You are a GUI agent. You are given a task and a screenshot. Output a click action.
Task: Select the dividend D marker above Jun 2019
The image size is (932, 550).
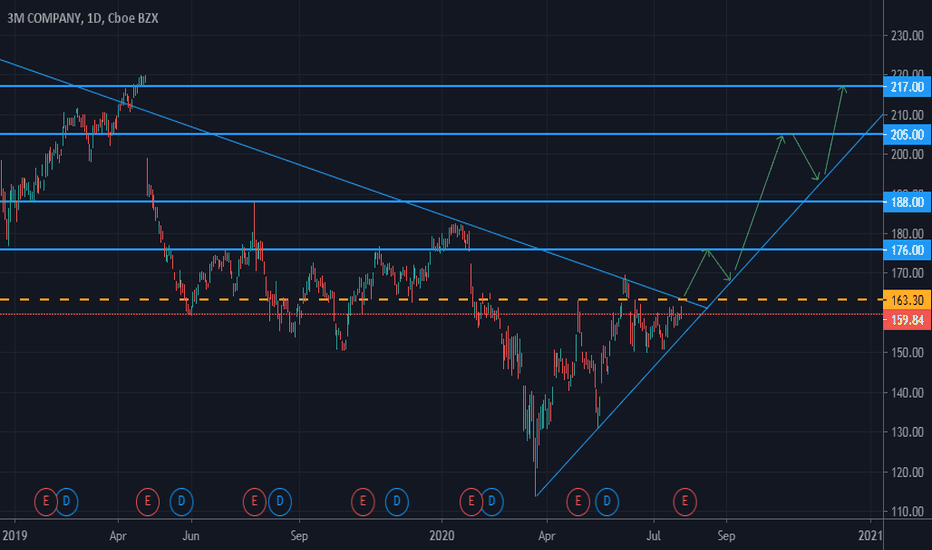tap(181, 502)
